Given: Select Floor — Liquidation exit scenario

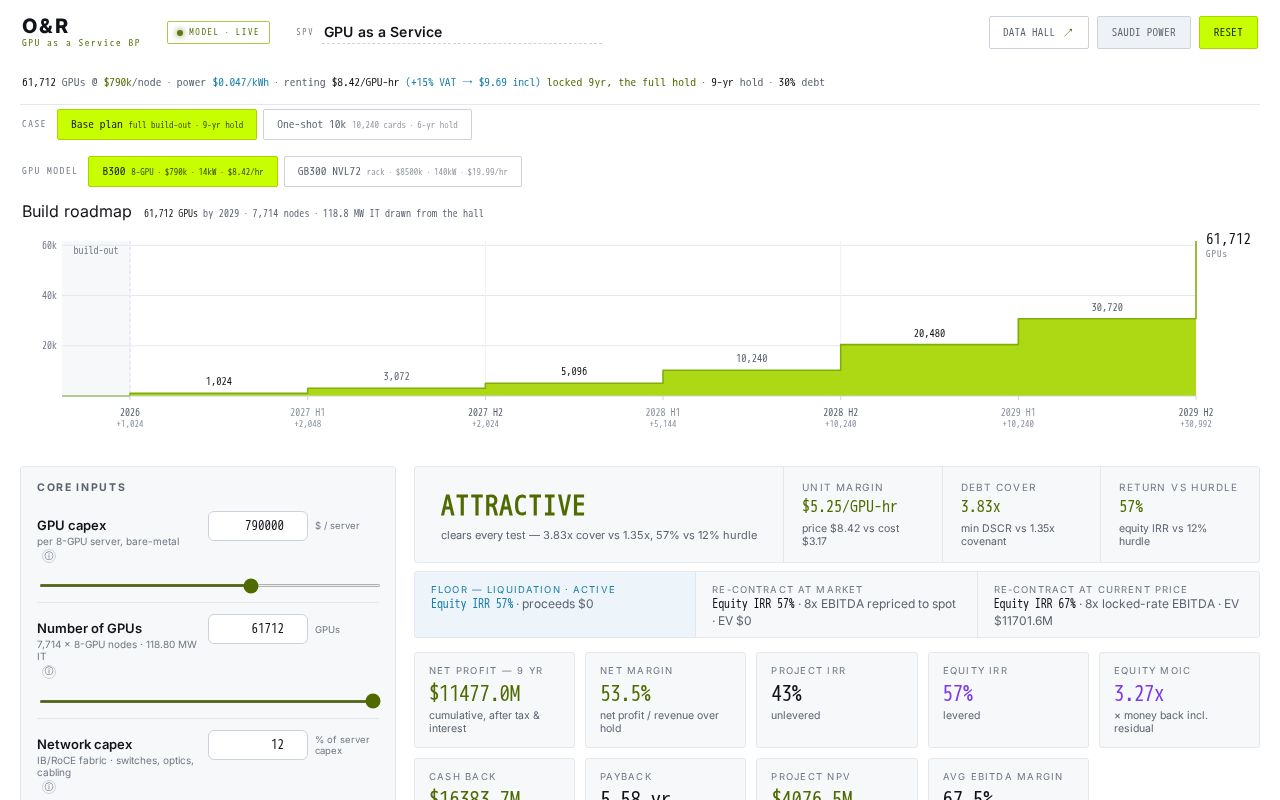Looking at the screenshot, I should point(555,604).
